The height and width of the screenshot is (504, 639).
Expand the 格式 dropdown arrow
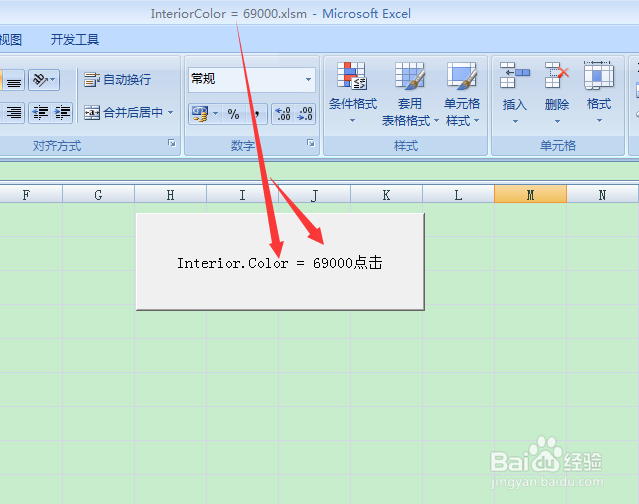coord(599,121)
